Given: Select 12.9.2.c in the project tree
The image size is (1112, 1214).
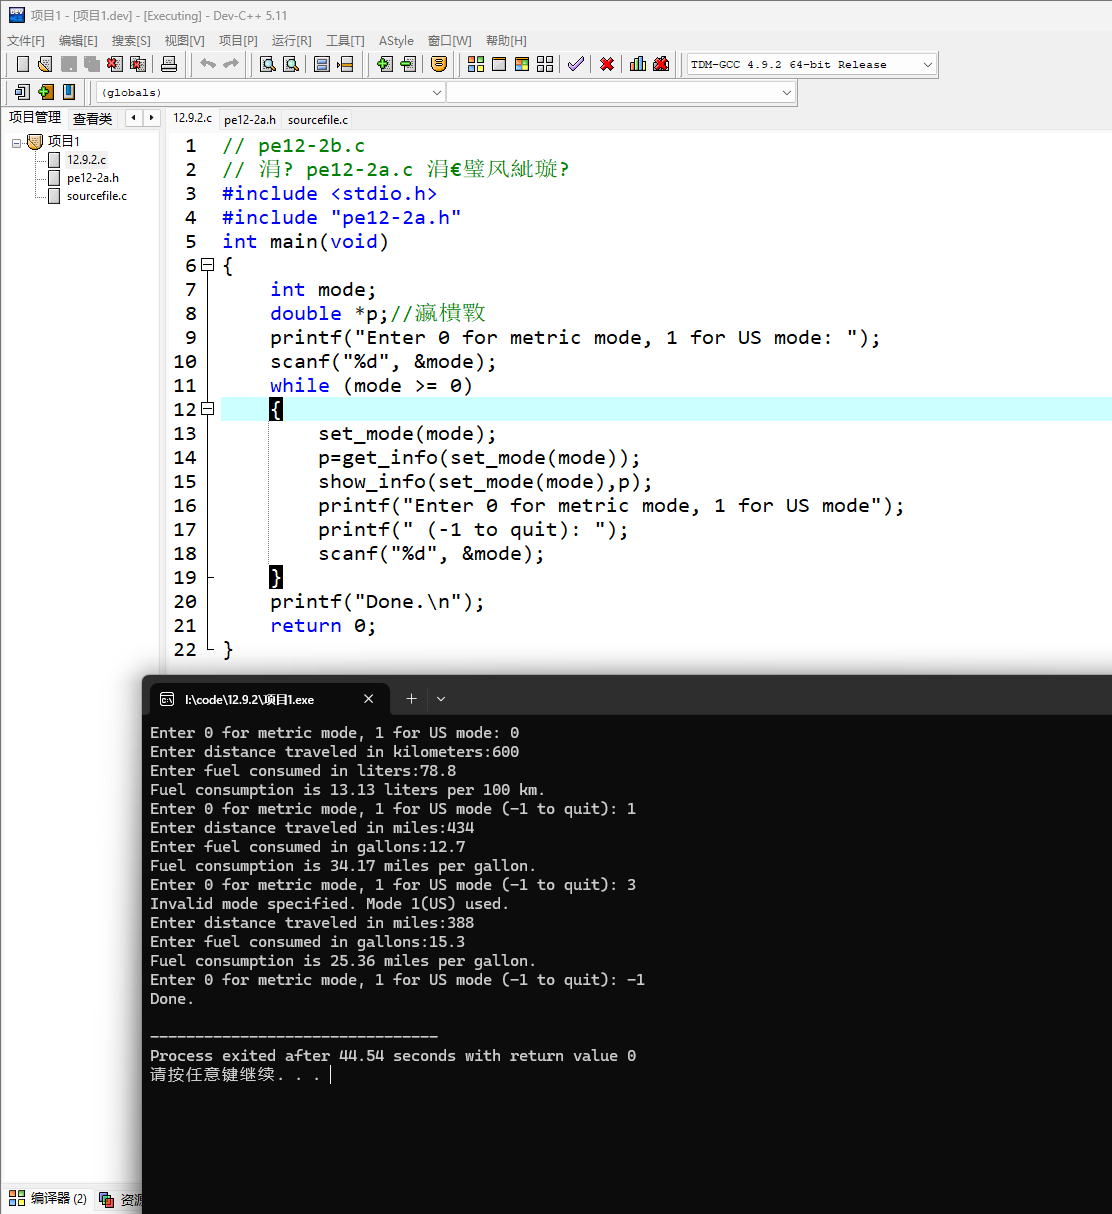Looking at the screenshot, I should (86, 160).
